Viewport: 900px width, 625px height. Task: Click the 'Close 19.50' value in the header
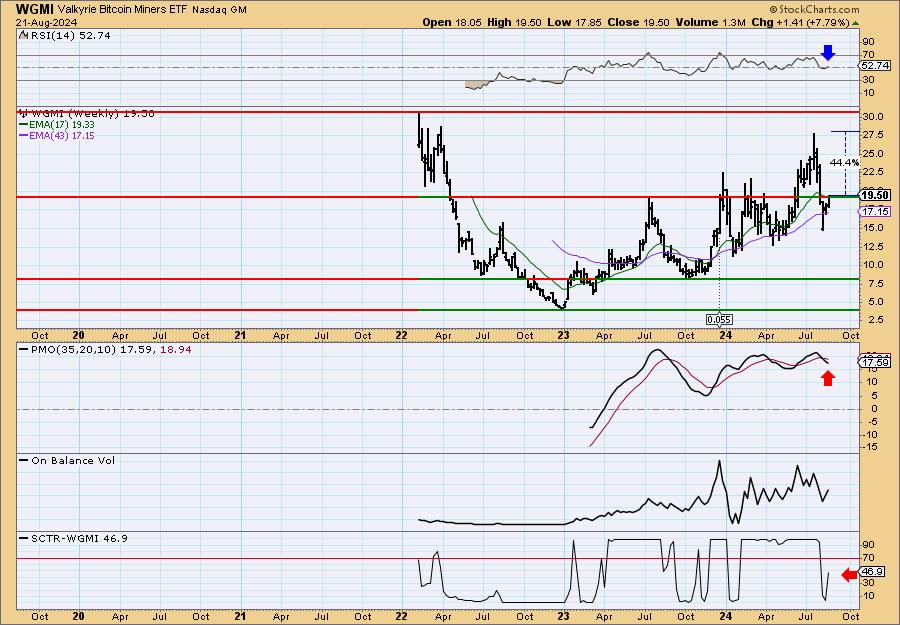[x=639, y=22]
